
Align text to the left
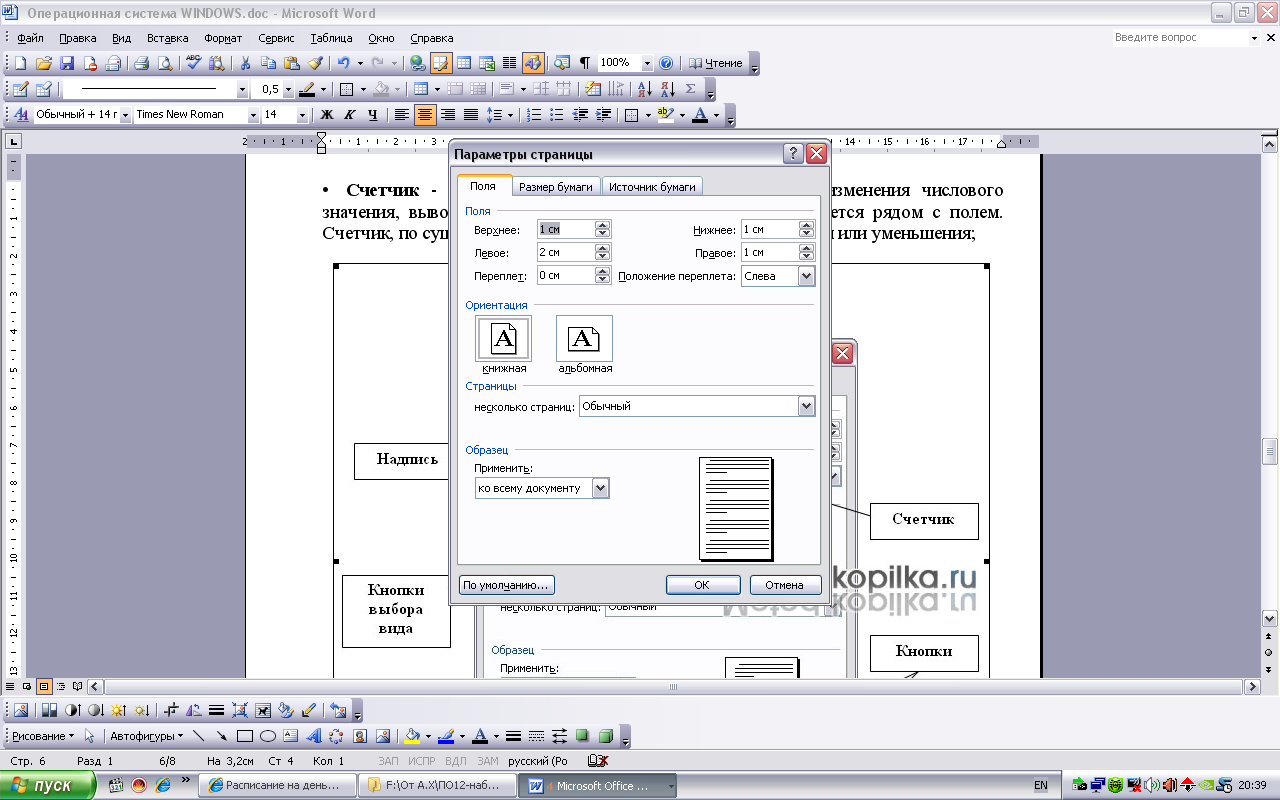click(402, 115)
